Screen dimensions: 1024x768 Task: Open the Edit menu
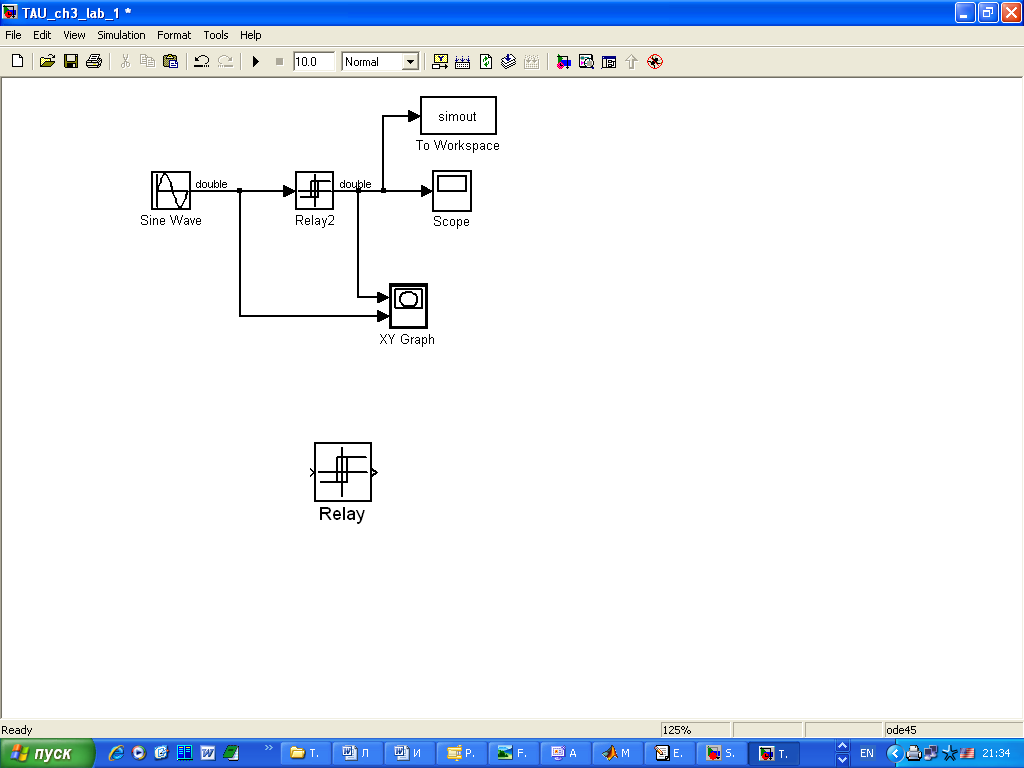[x=42, y=35]
